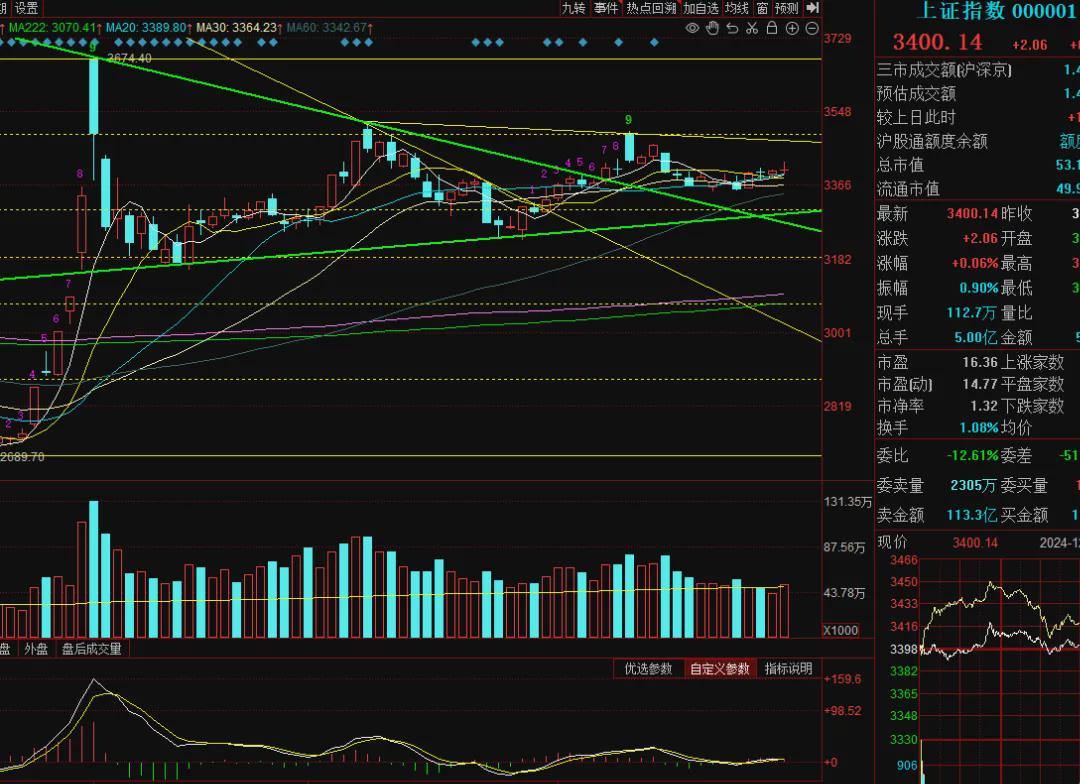This screenshot has height=784, width=1080.
Task: Switch to the 外盘 tab
Action: click(x=36, y=649)
